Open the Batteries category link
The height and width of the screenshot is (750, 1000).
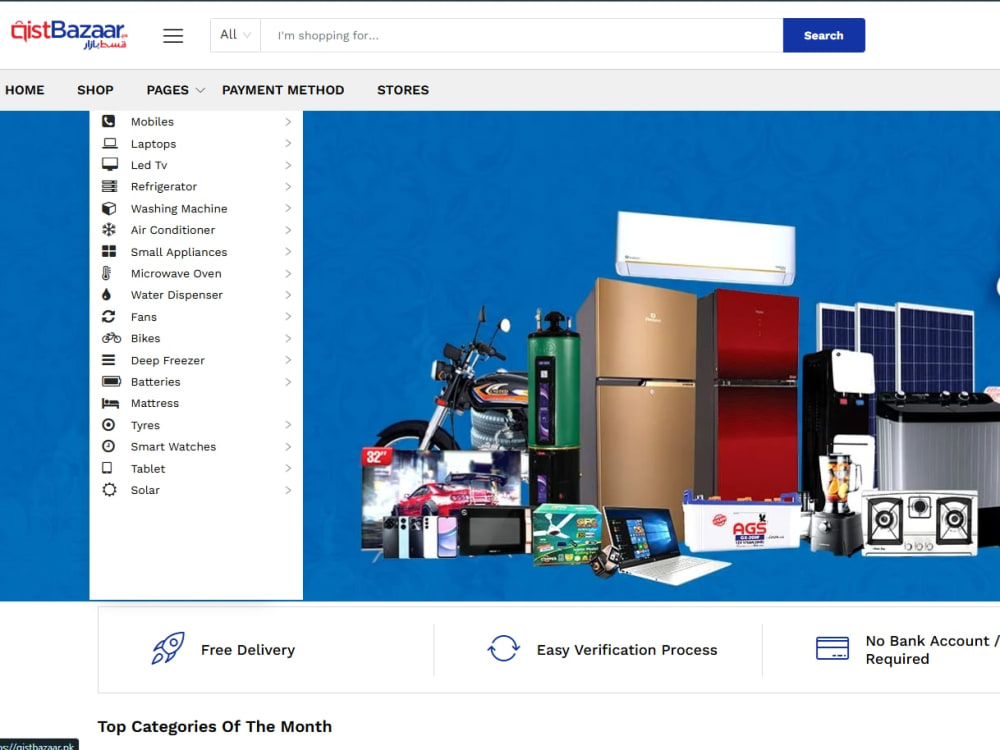click(x=156, y=381)
